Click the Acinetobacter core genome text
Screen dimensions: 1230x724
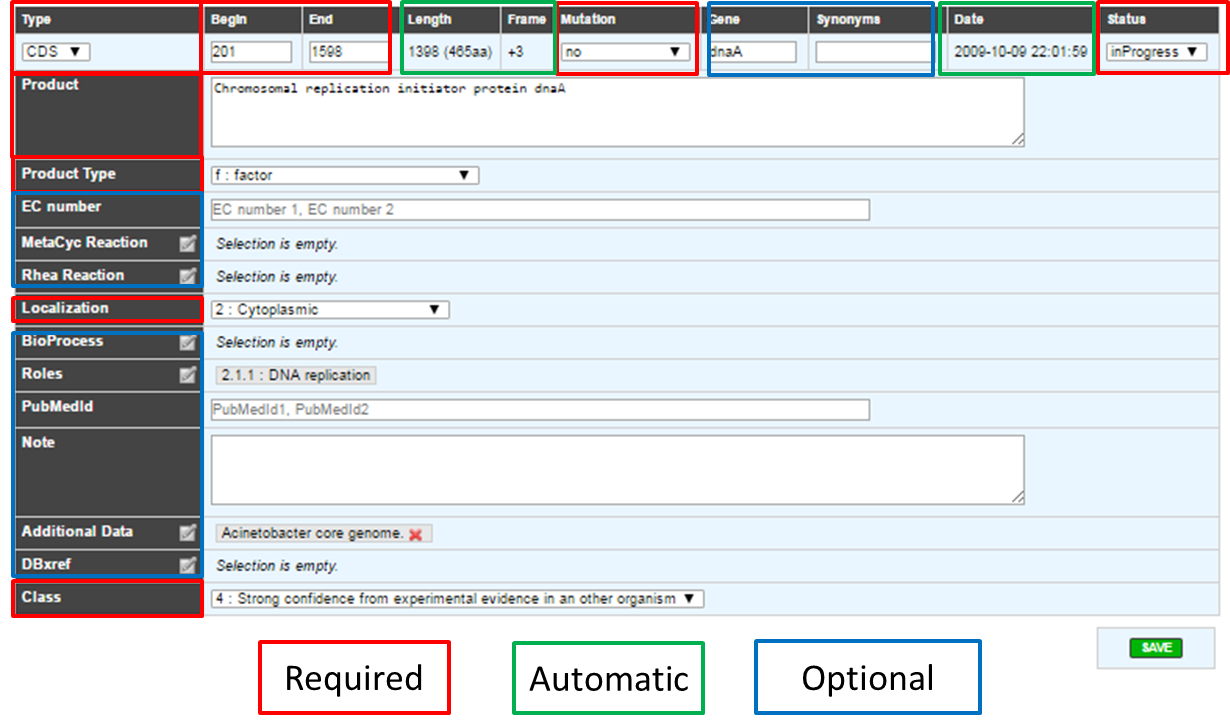pos(313,534)
